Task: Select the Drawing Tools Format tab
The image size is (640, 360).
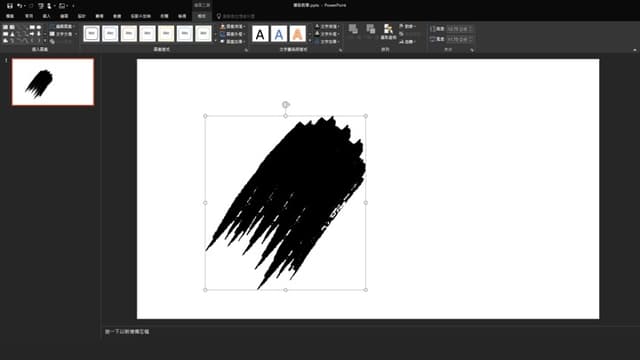Action: (x=202, y=16)
